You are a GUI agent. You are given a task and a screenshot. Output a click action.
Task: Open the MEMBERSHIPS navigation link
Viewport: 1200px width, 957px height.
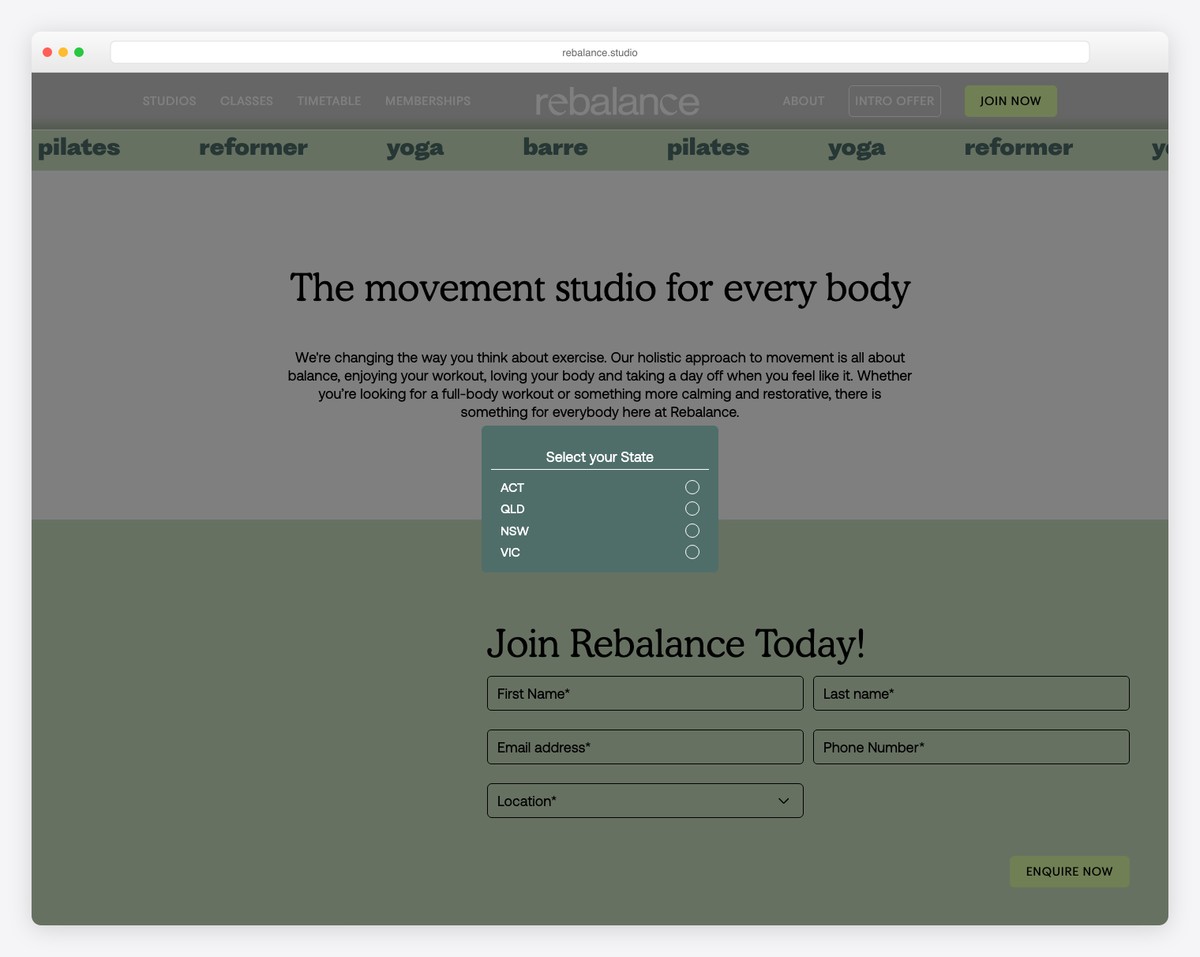(427, 100)
